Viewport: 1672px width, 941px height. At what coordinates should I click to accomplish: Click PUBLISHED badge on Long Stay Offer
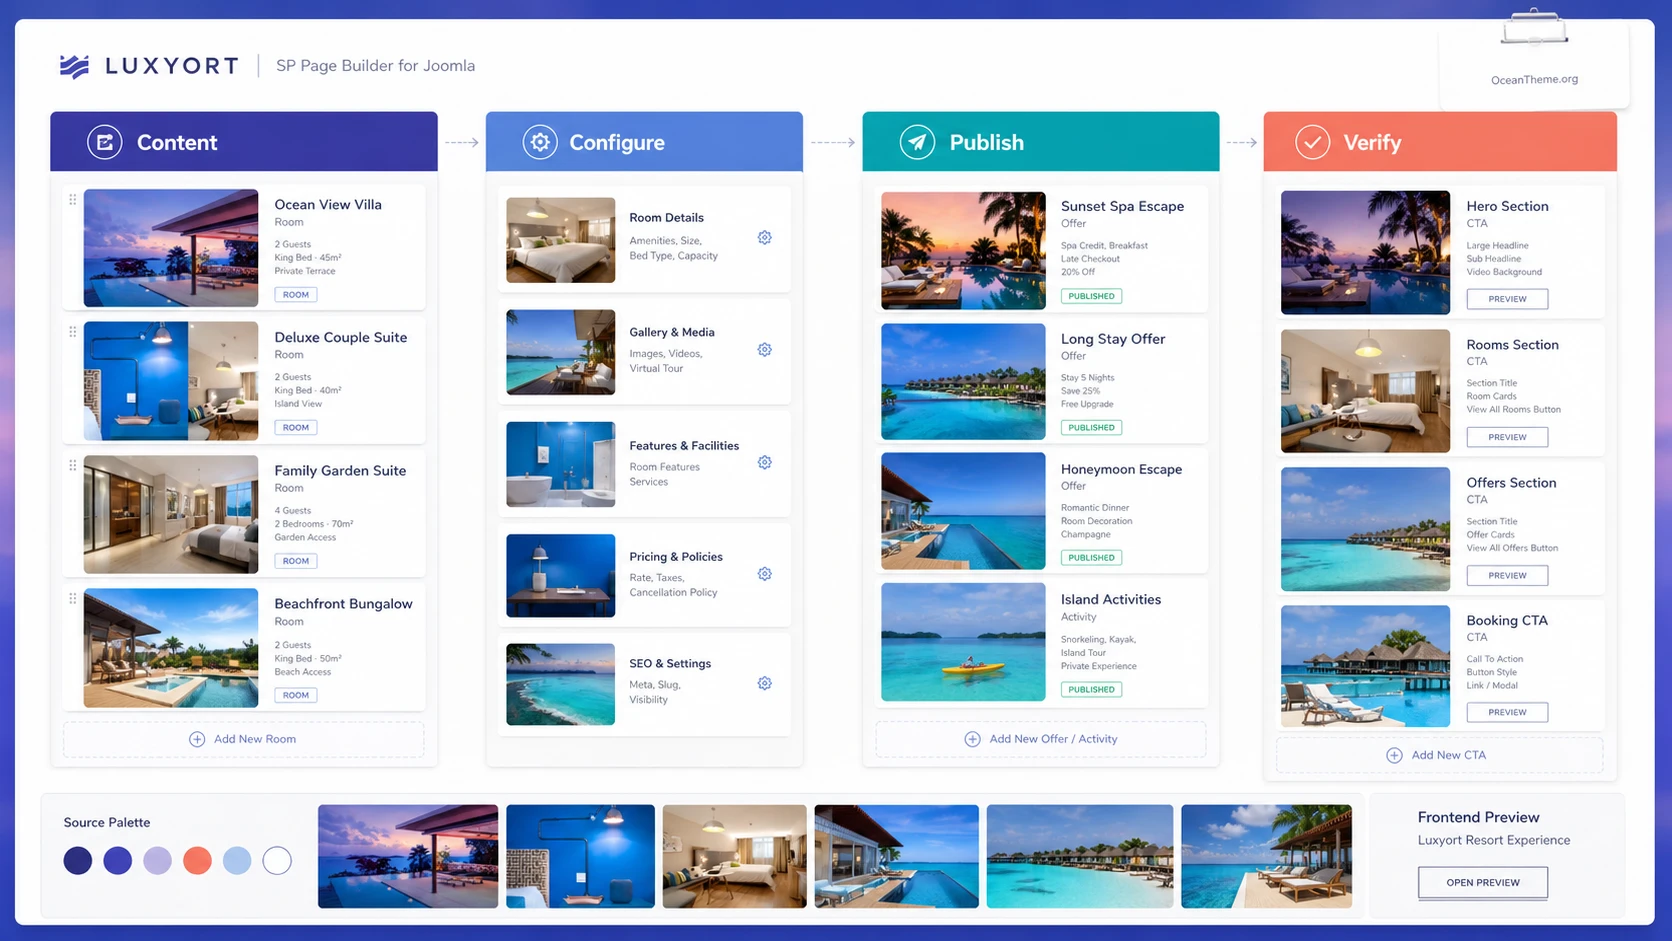pos(1091,427)
